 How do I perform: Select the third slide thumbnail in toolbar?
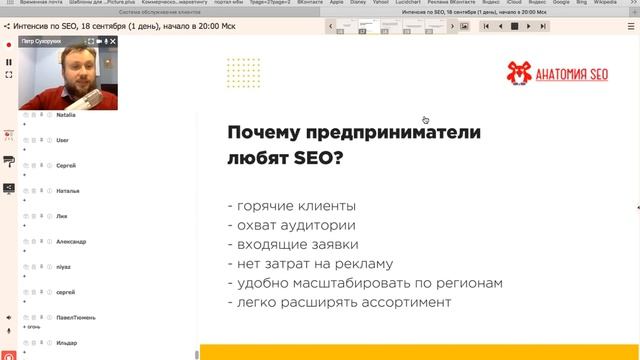pyautogui.click(x=391, y=26)
